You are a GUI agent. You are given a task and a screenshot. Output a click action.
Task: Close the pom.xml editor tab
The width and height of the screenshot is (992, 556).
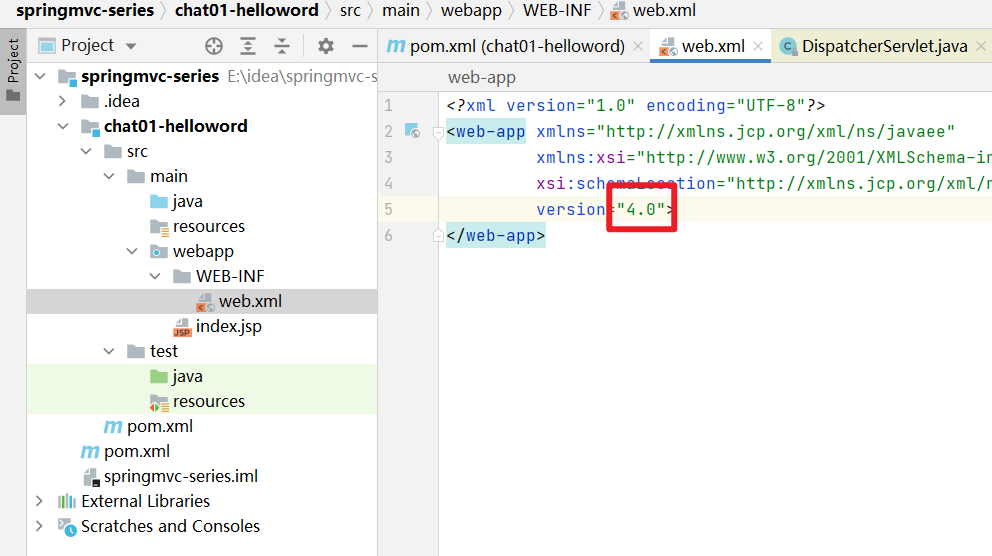[x=638, y=46]
